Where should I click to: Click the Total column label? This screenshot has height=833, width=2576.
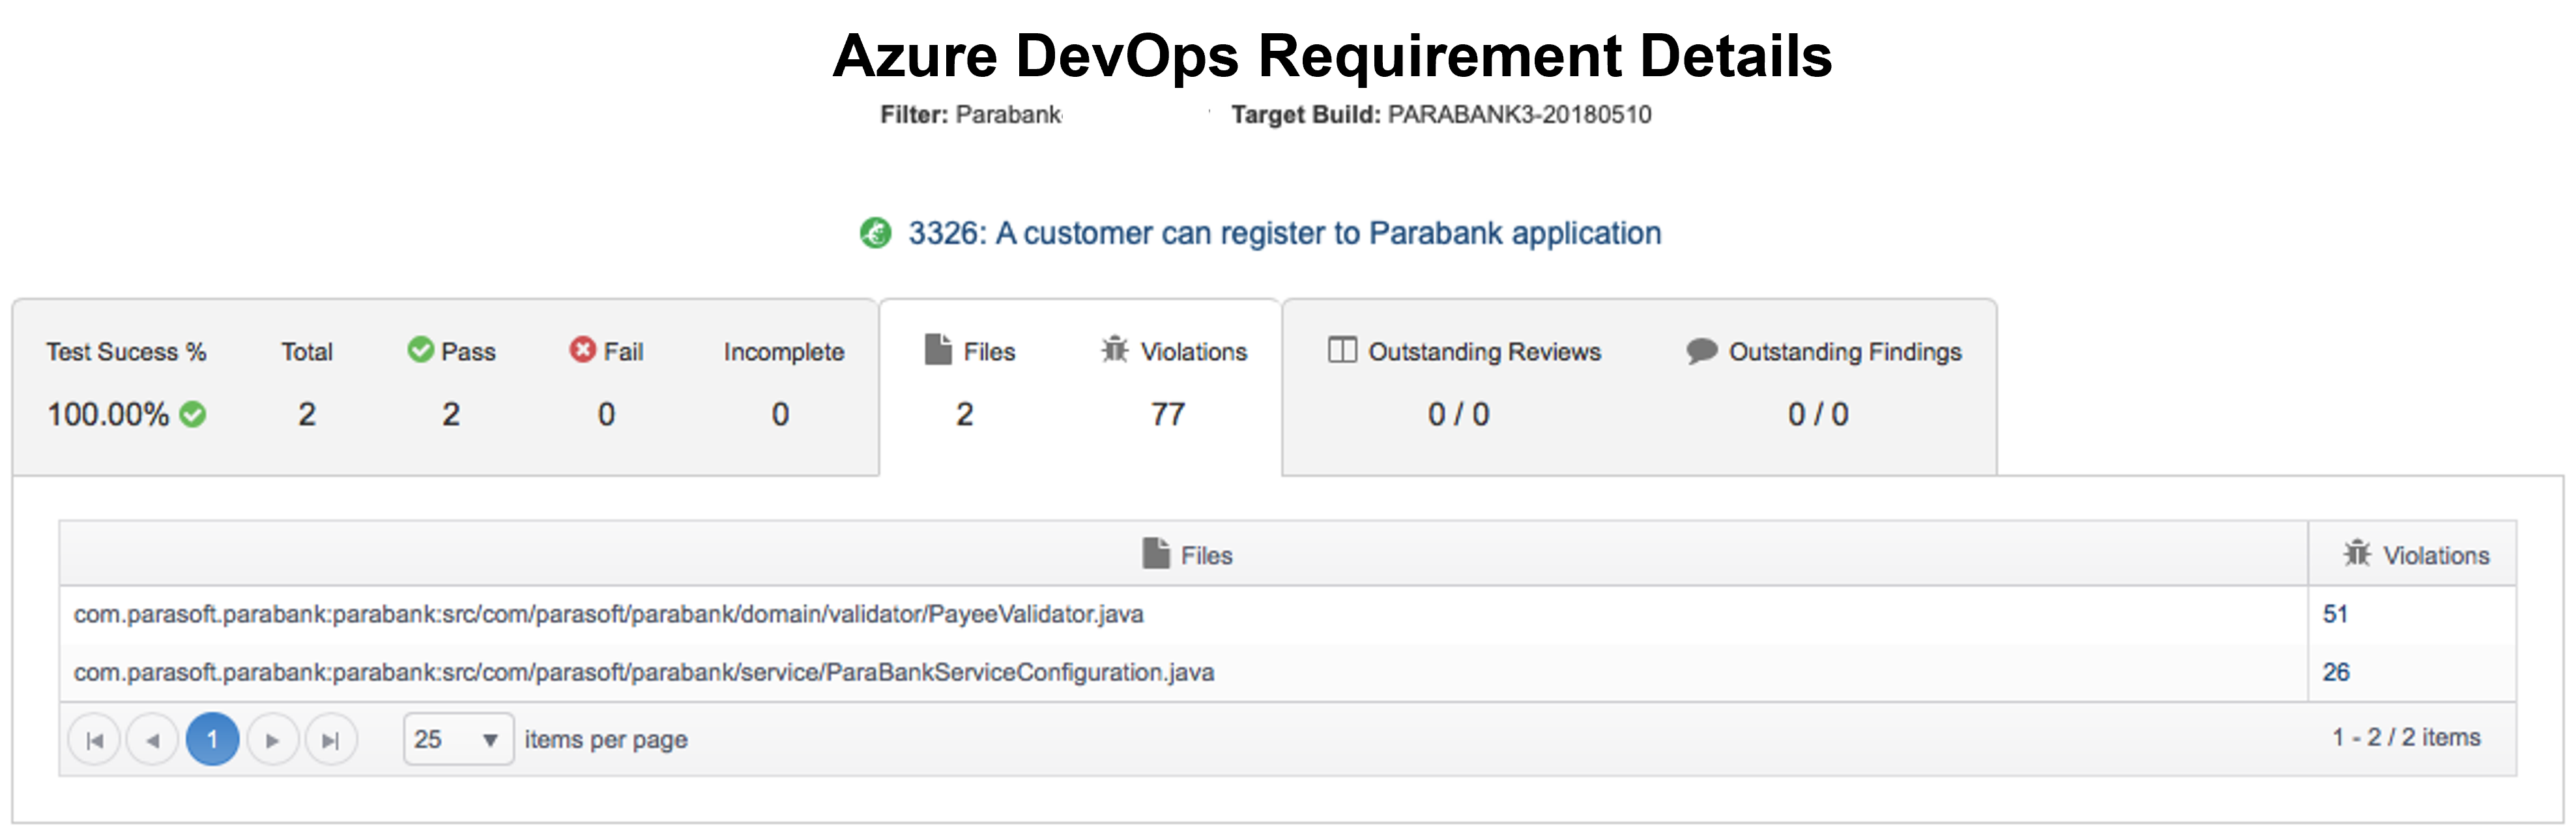pos(307,352)
